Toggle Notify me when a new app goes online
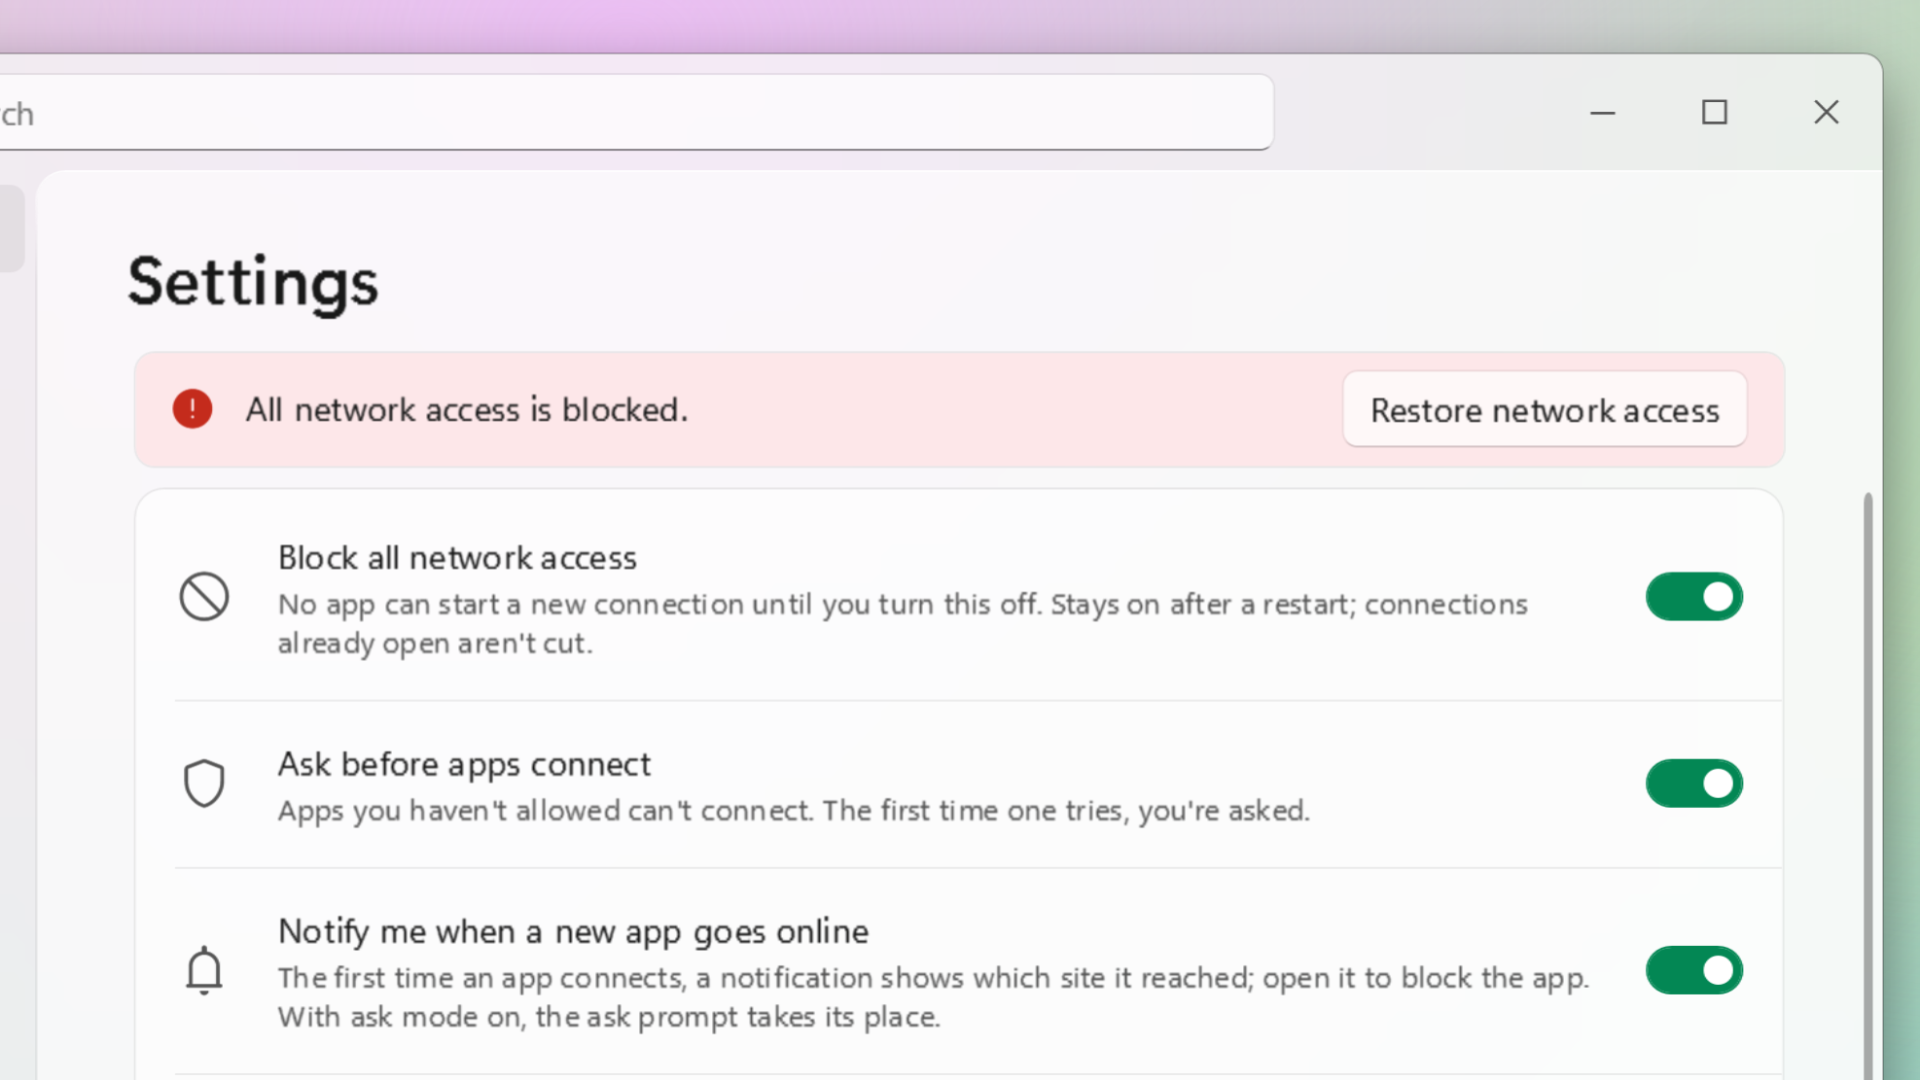 1694,970
